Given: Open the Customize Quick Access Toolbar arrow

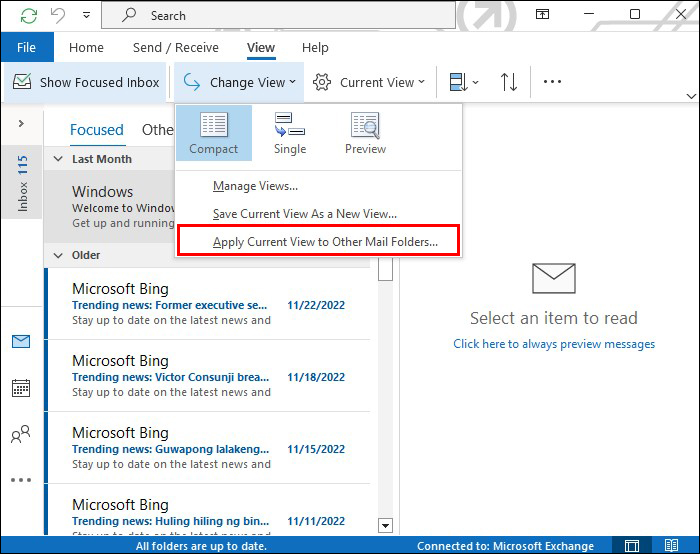Looking at the screenshot, I should (86, 16).
